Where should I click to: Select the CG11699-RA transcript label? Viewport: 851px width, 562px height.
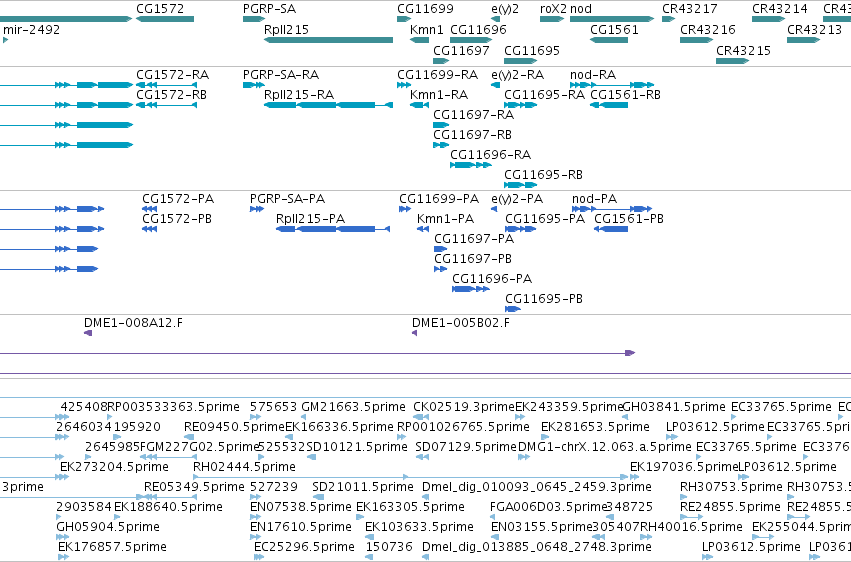[437, 74]
